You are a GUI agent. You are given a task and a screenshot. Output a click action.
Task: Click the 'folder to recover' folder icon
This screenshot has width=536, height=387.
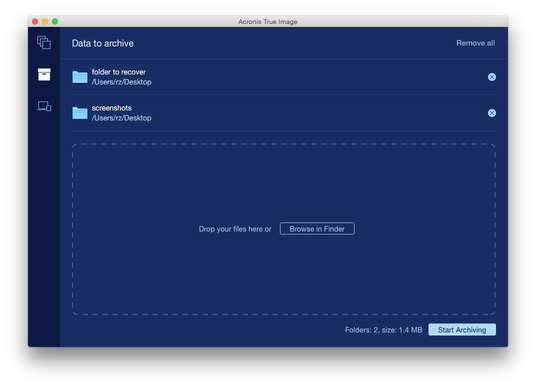(x=80, y=77)
